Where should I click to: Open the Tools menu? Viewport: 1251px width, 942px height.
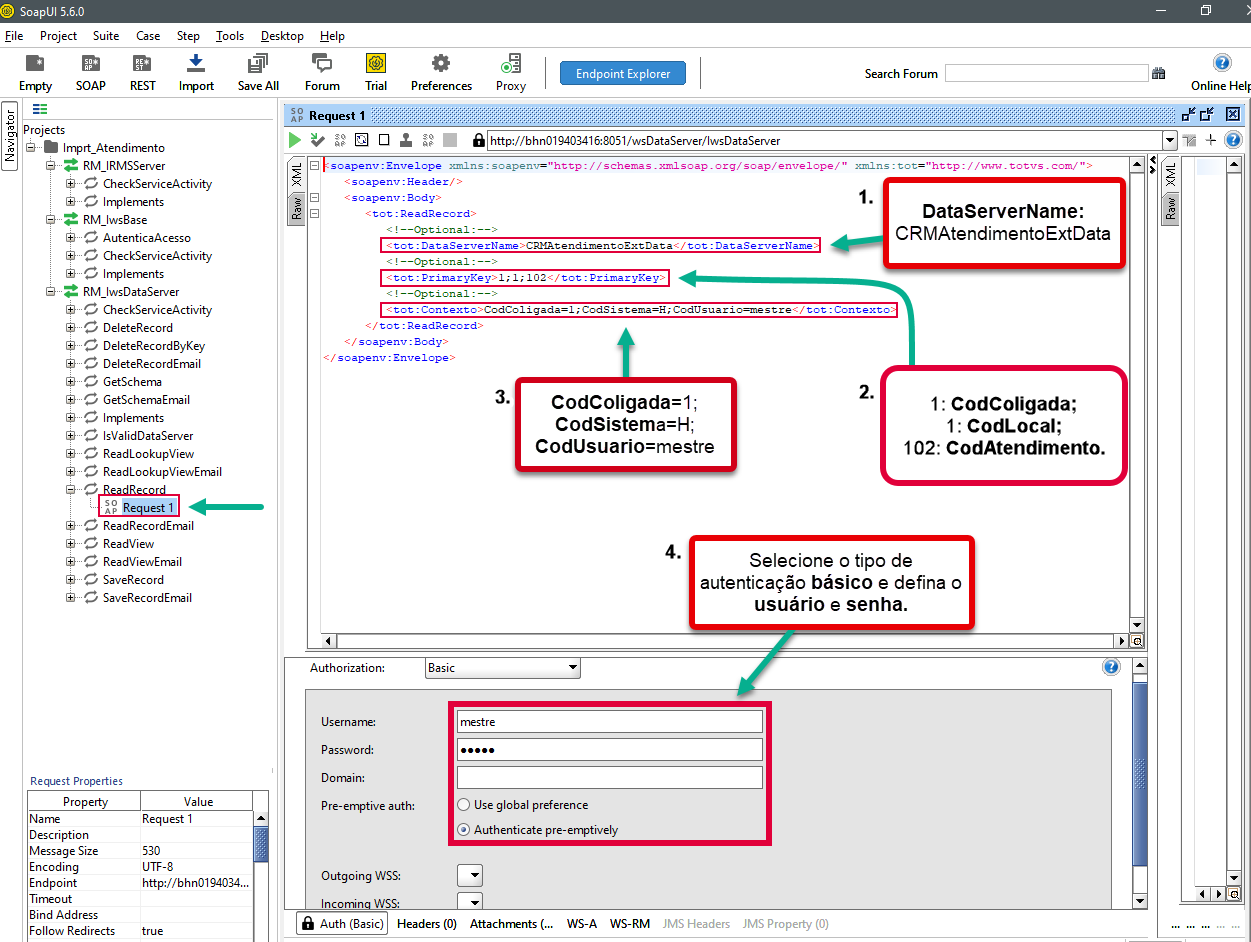[230, 35]
